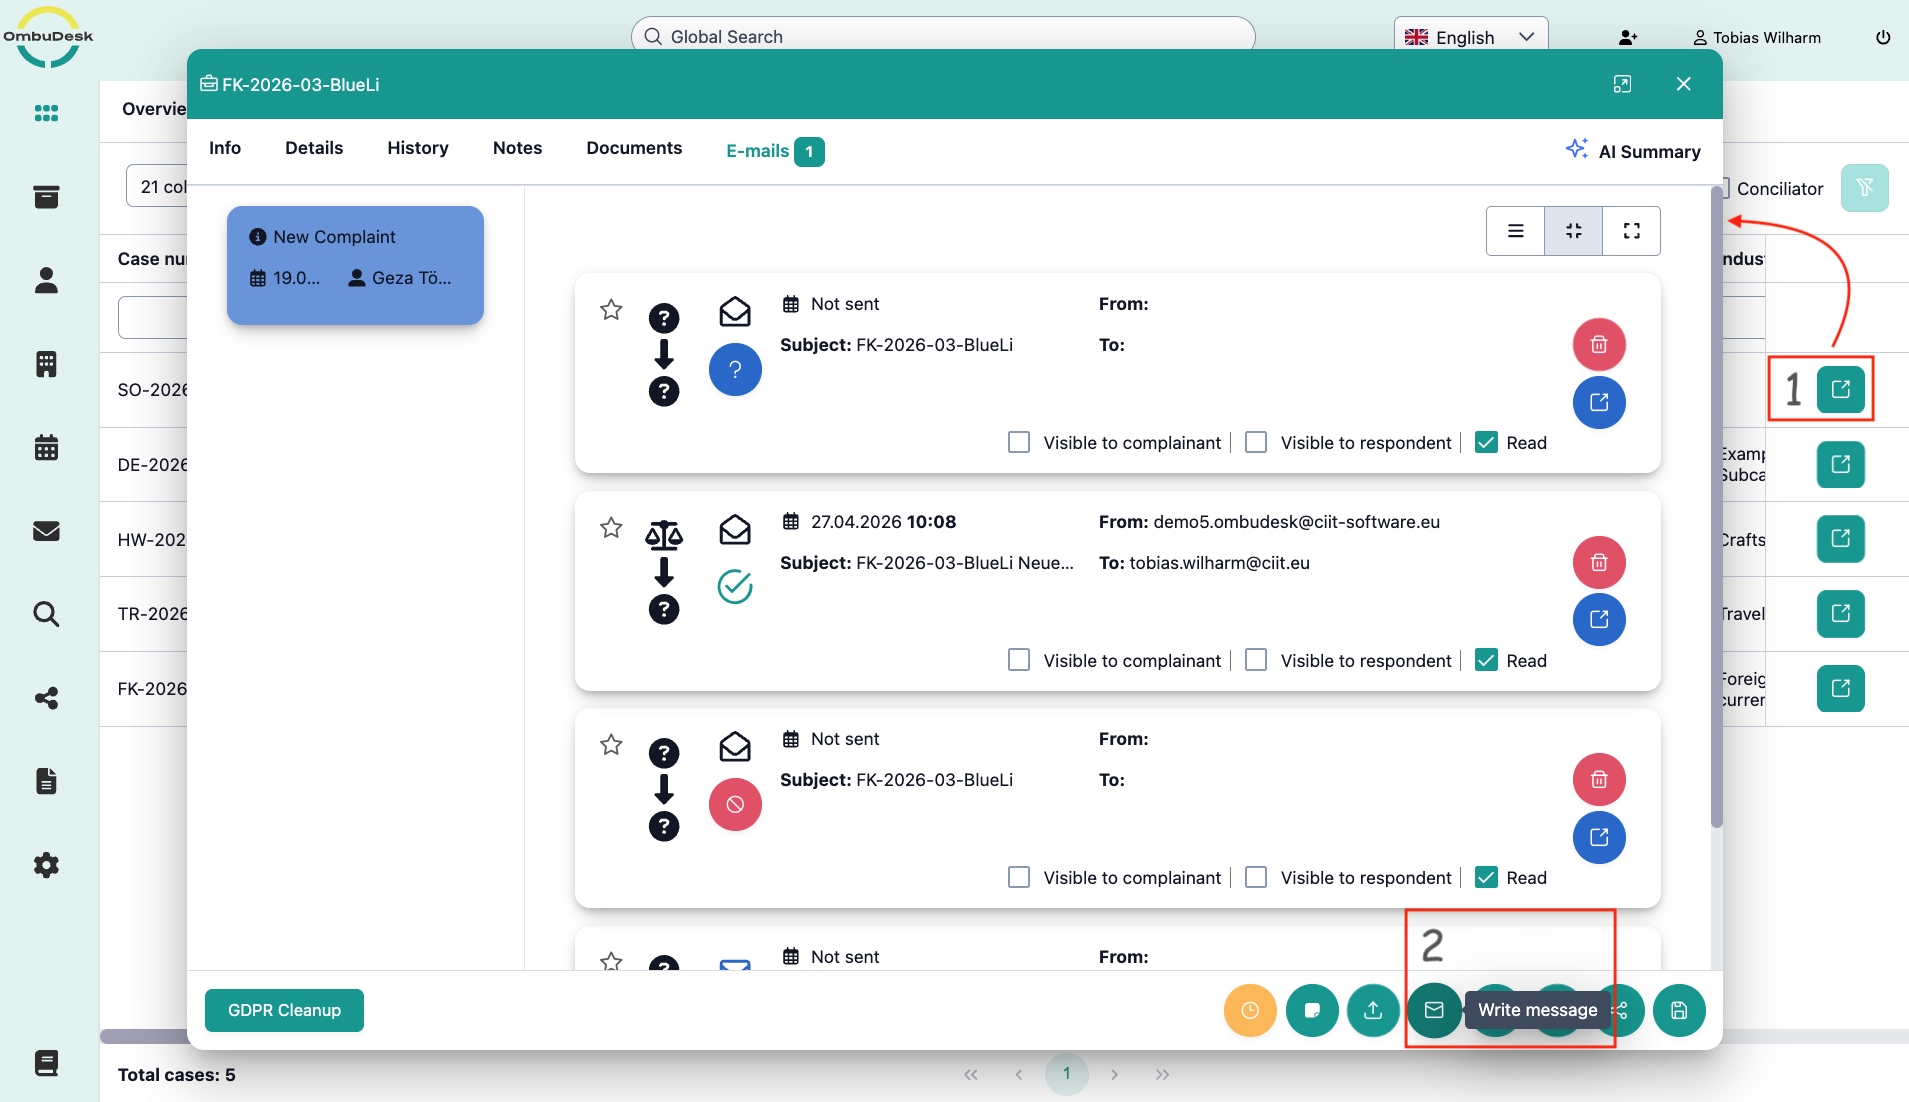Switch to expanded fullscreen e-mail view
This screenshot has width=1909, height=1102.
tap(1632, 231)
